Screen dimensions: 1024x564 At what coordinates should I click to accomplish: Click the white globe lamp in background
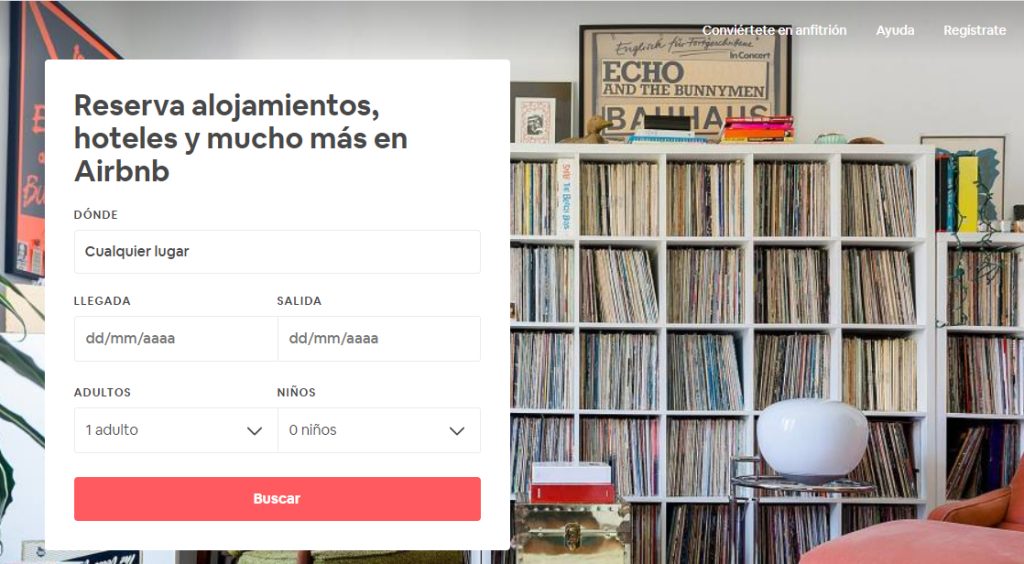(812, 438)
